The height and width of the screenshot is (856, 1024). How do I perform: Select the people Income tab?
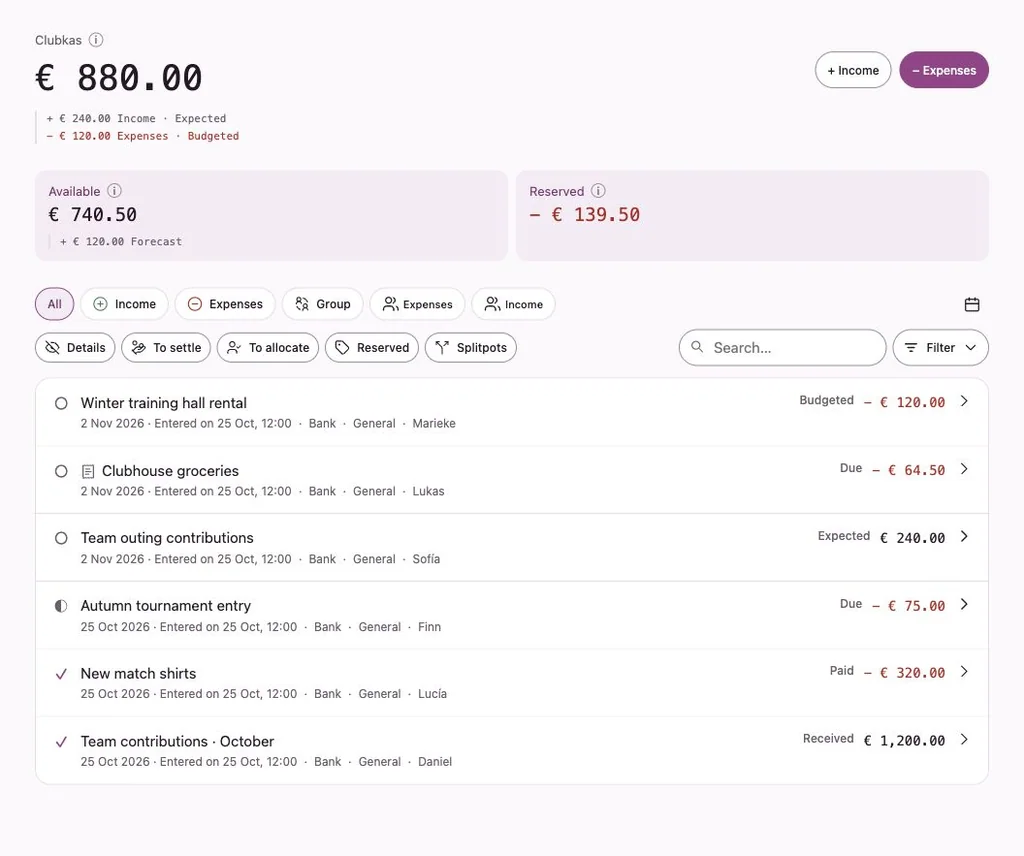point(513,304)
